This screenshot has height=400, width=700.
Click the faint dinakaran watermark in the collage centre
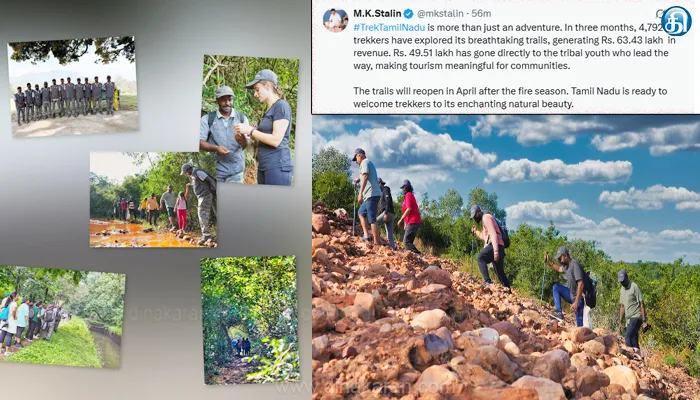pyautogui.click(x=163, y=314)
